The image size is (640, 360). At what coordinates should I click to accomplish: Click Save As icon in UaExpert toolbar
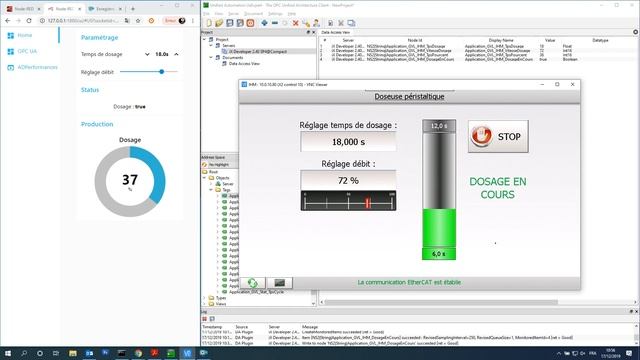(x=240, y=23)
